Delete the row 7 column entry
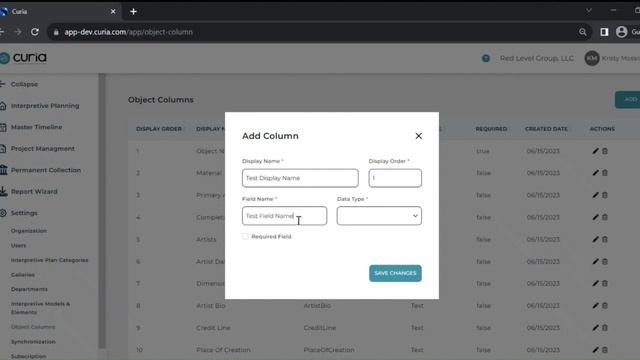Screen dimensions: 640x360 pos(605,283)
